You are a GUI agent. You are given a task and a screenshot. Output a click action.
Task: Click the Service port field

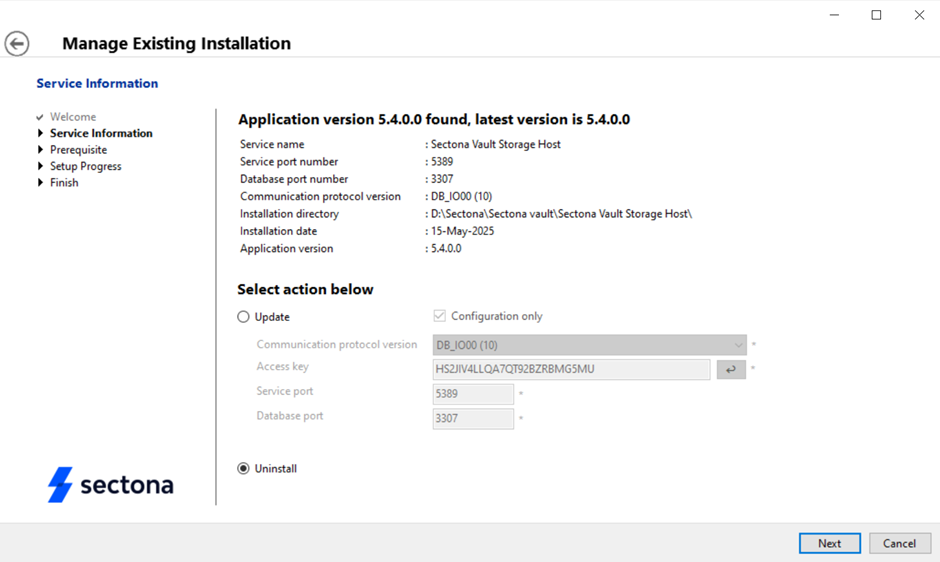(x=473, y=394)
